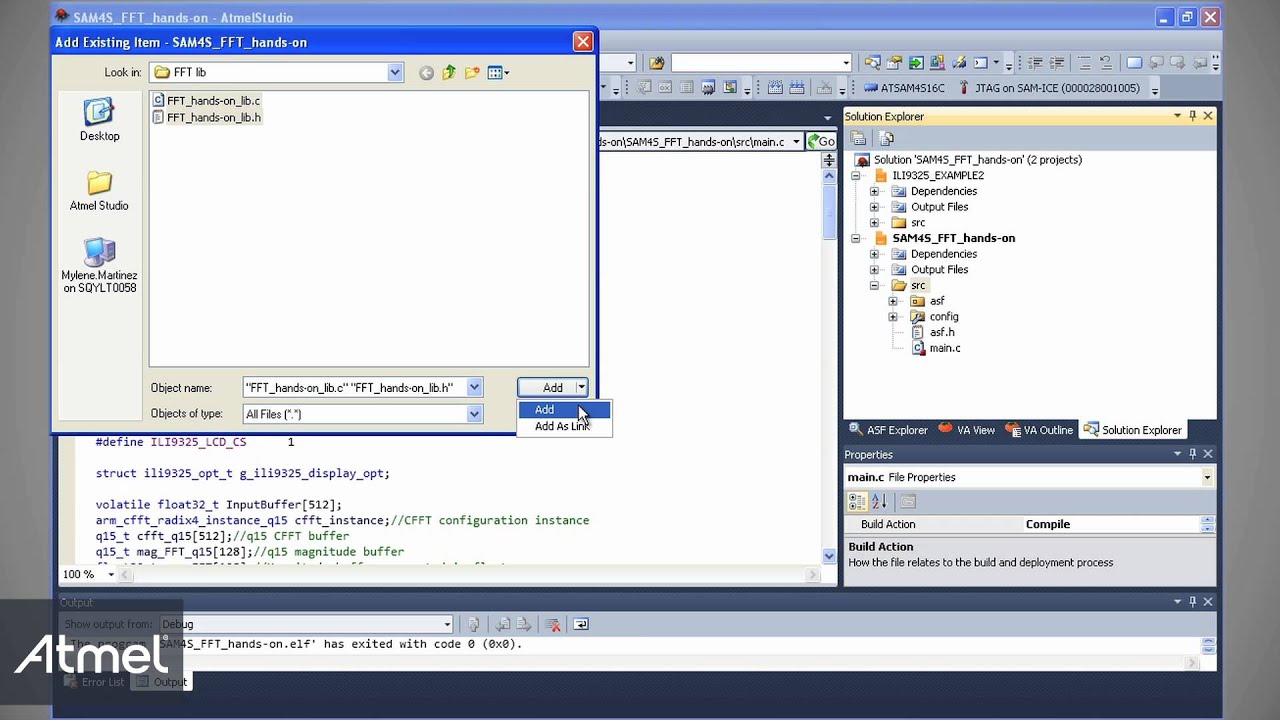Screen dimensions: 1280x720
Task: Switch to VA Outline tab
Action: [1038, 430]
